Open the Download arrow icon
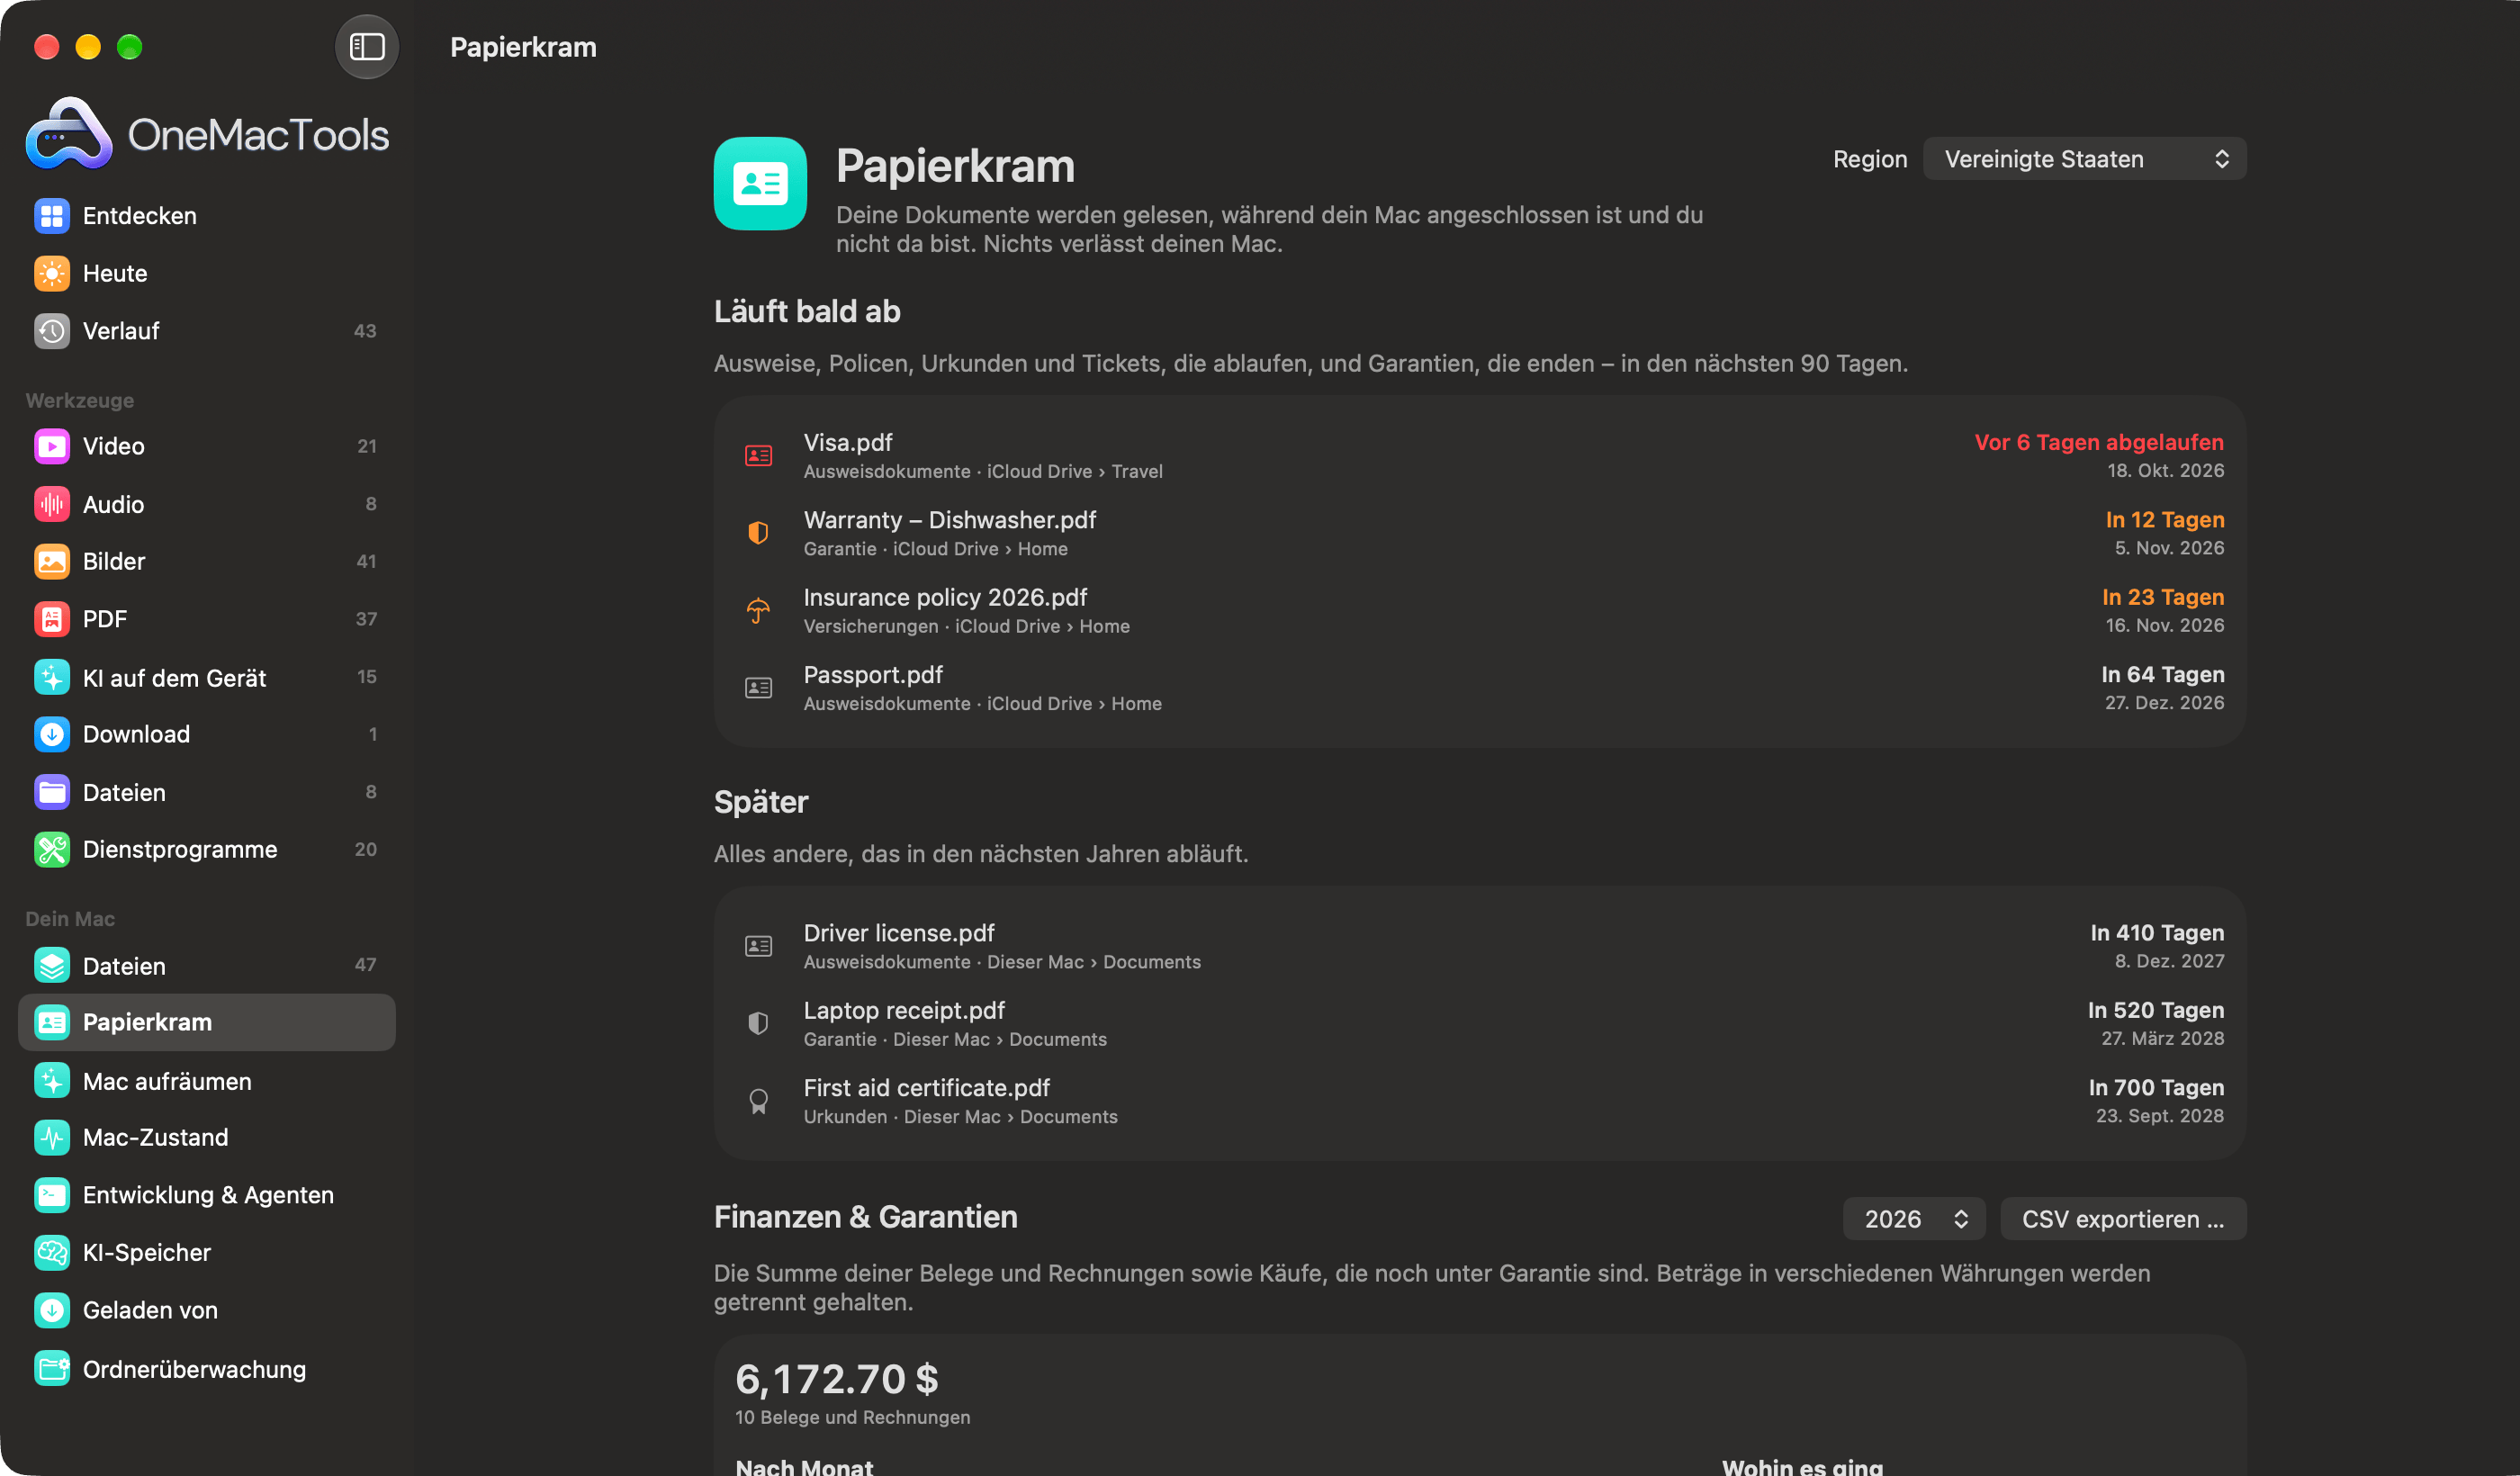Image resolution: width=2520 pixels, height=1476 pixels. click(x=51, y=734)
